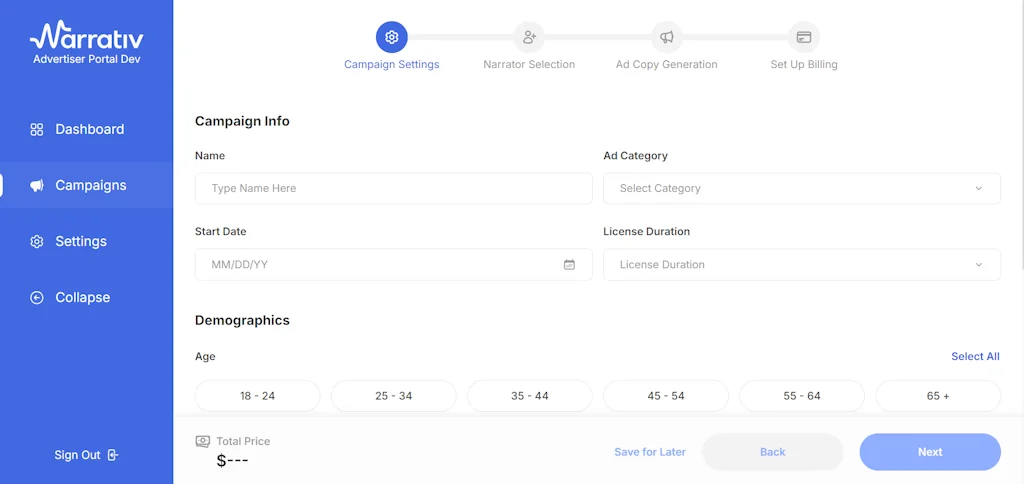
Task: Toggle the 18 - 24 age group
Action: [x=257, y=396]
